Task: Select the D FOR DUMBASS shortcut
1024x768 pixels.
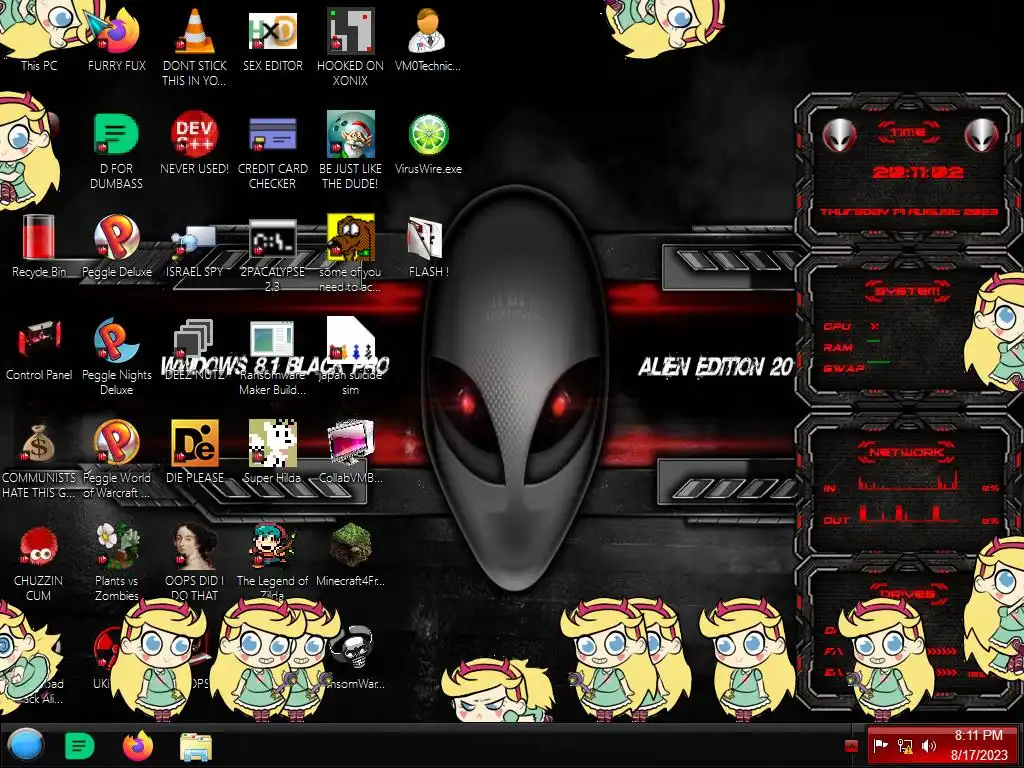Action: point(117,150)
